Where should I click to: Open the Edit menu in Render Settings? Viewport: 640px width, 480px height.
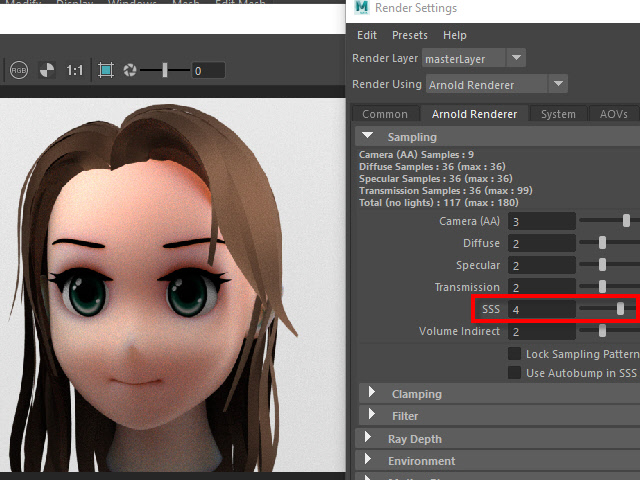[x=367, y=35]
